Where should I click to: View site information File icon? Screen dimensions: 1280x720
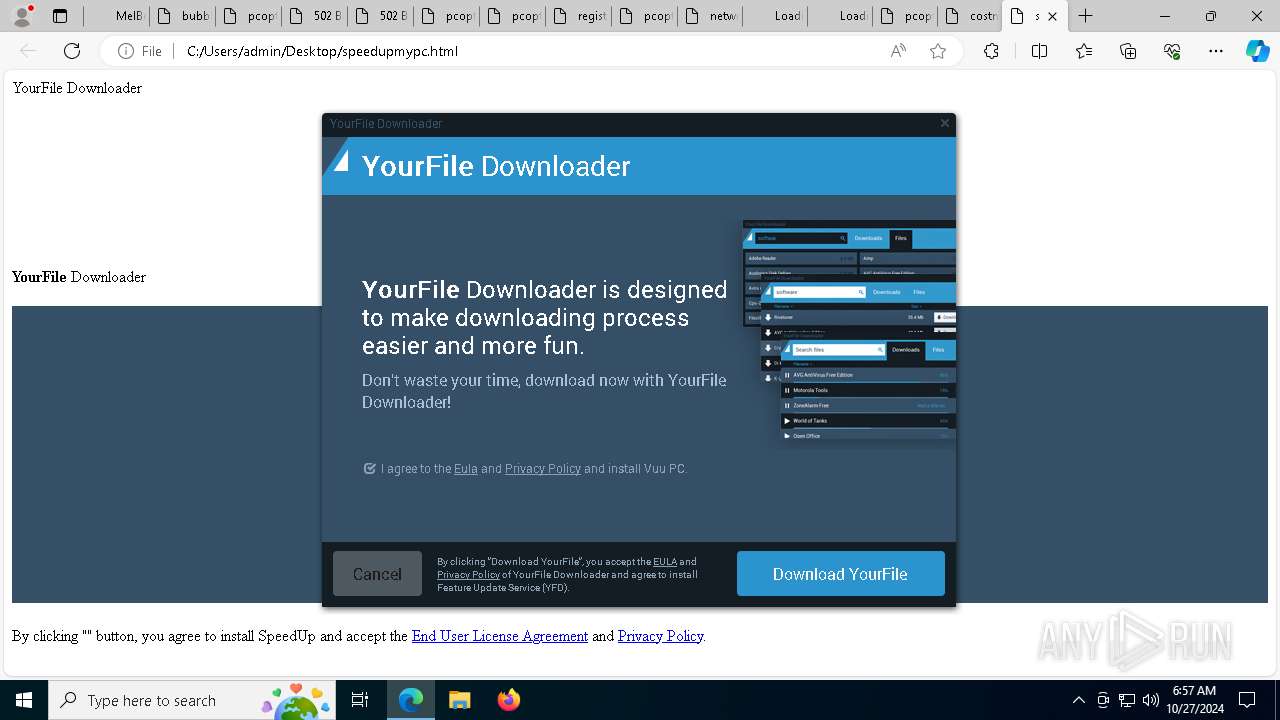click(x=139, y=51)
